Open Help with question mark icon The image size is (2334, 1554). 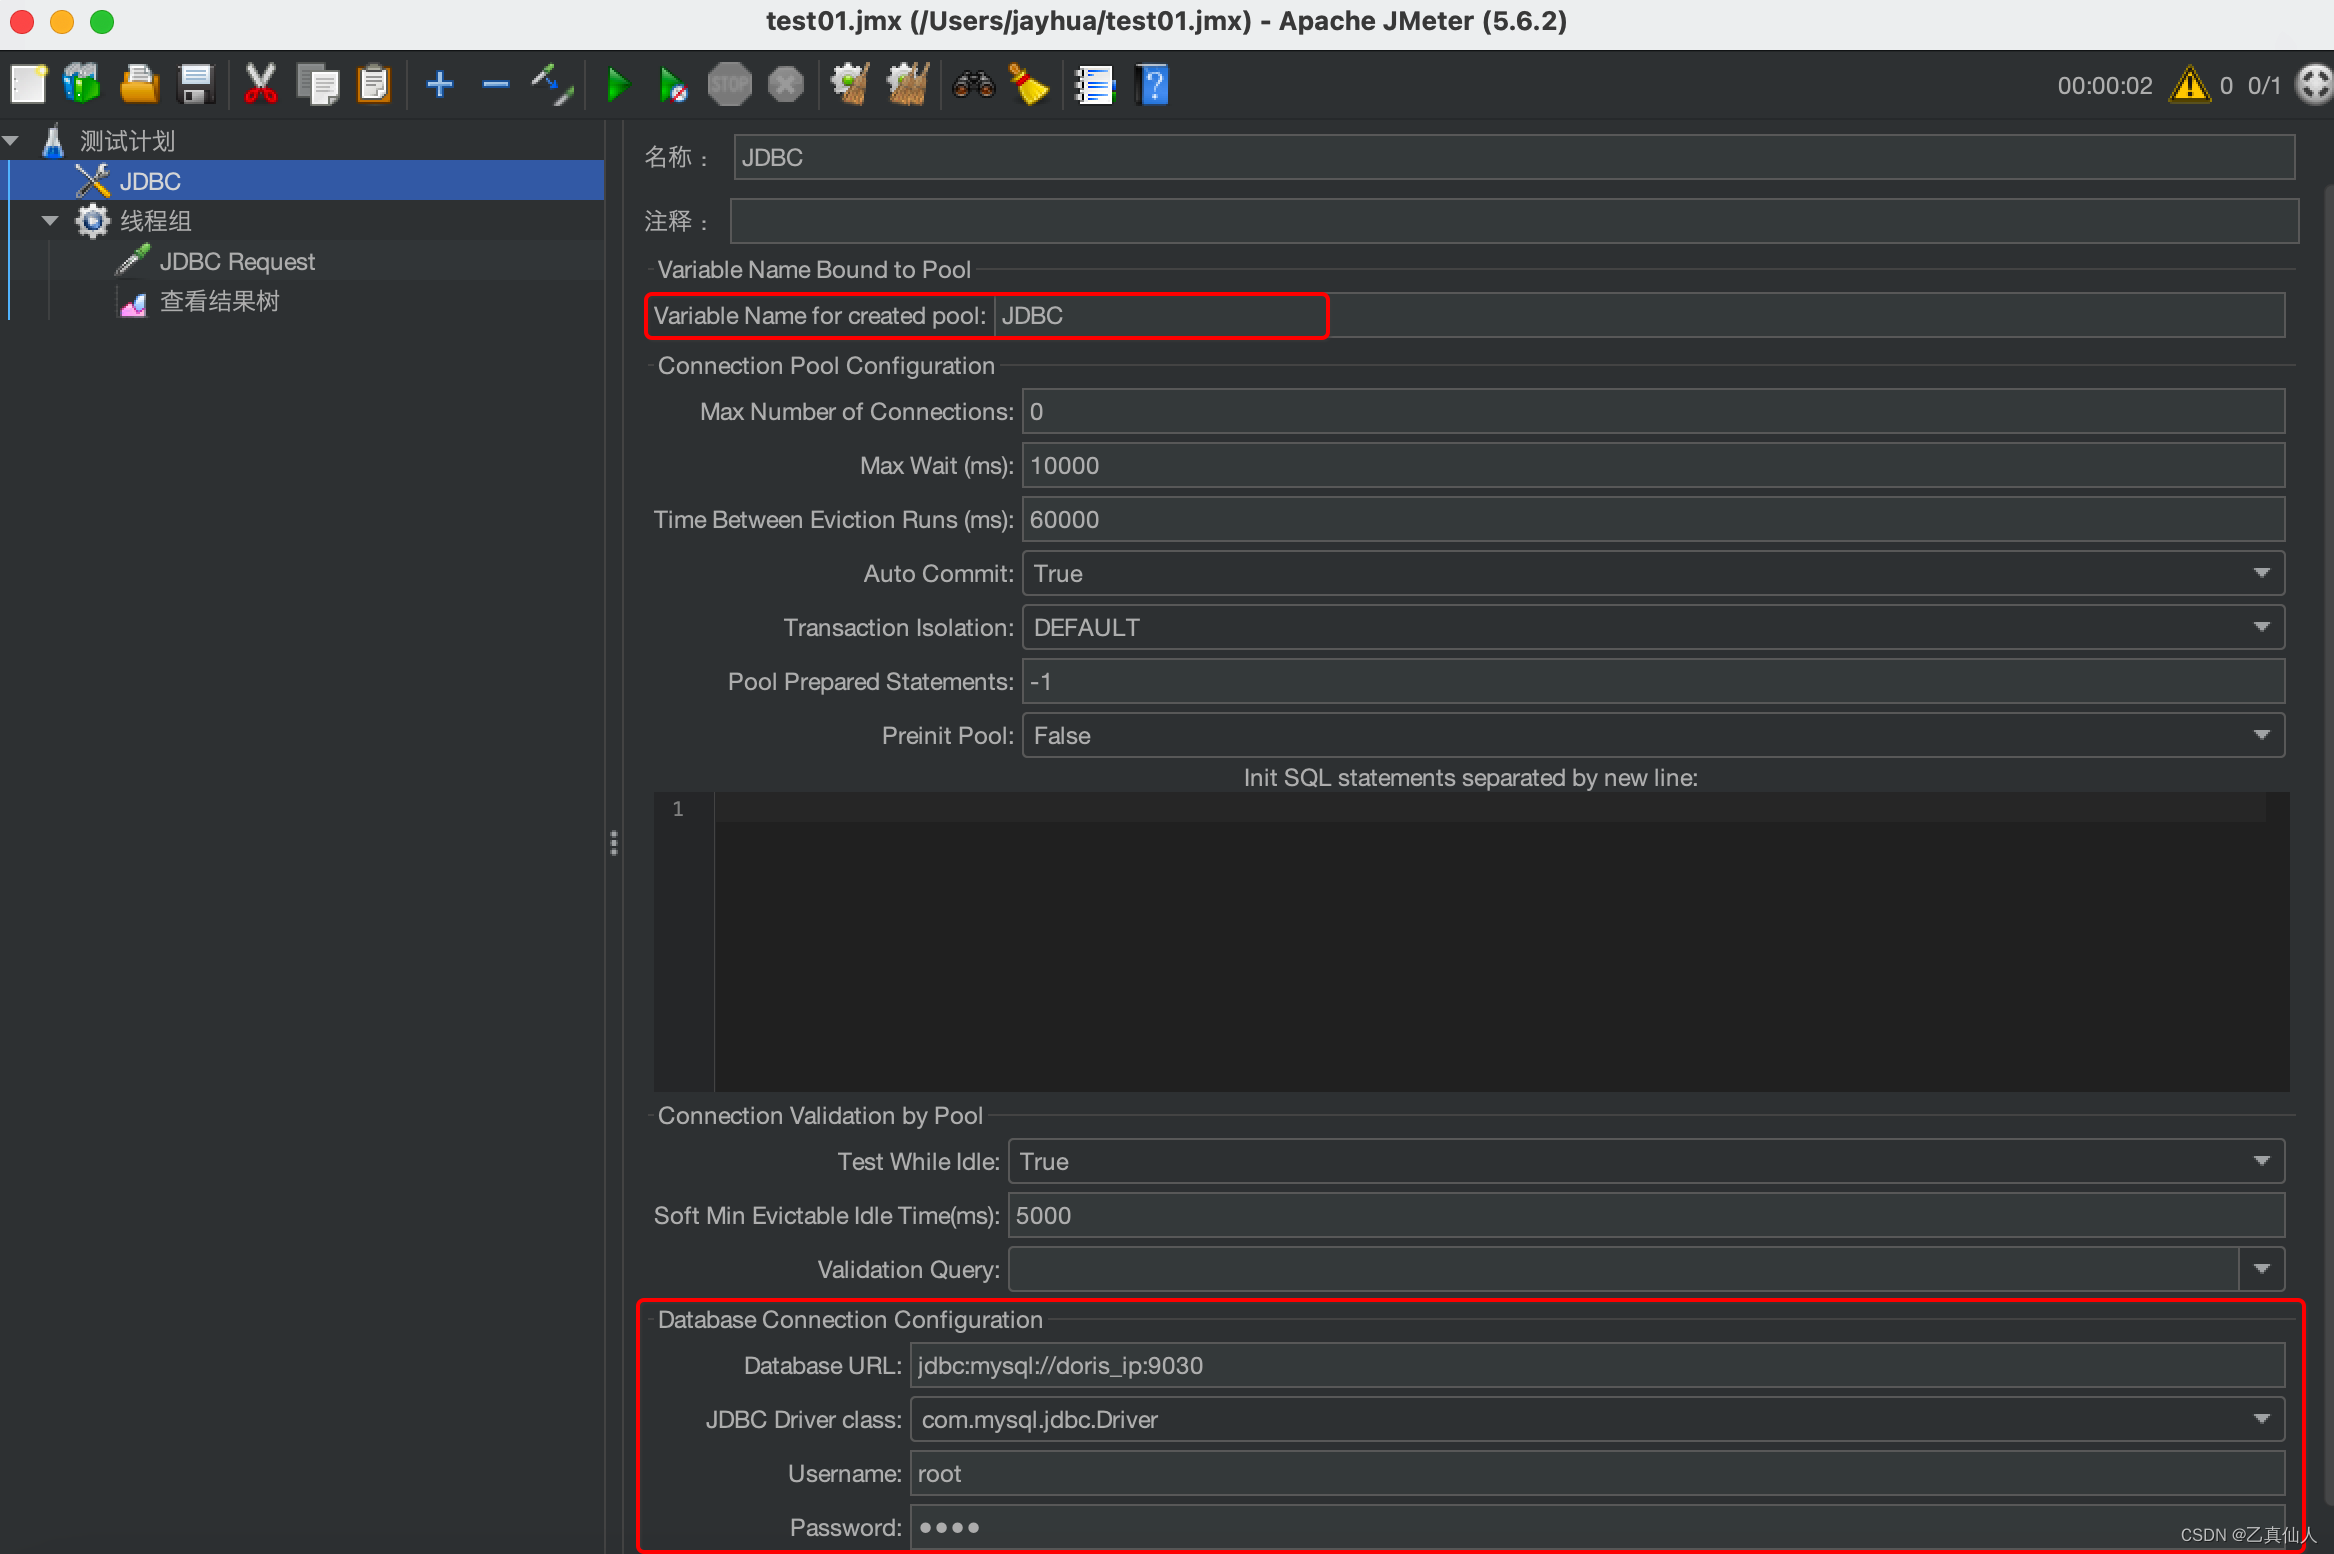pyautogui.click(x=1153, y=84)
